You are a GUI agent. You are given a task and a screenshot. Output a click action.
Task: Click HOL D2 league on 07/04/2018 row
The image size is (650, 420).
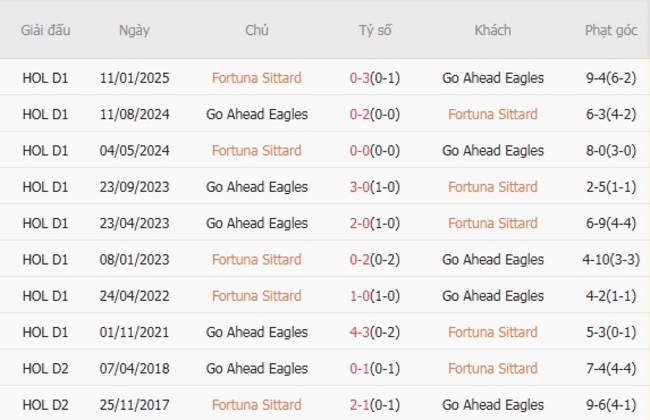(x=45, y=369)
